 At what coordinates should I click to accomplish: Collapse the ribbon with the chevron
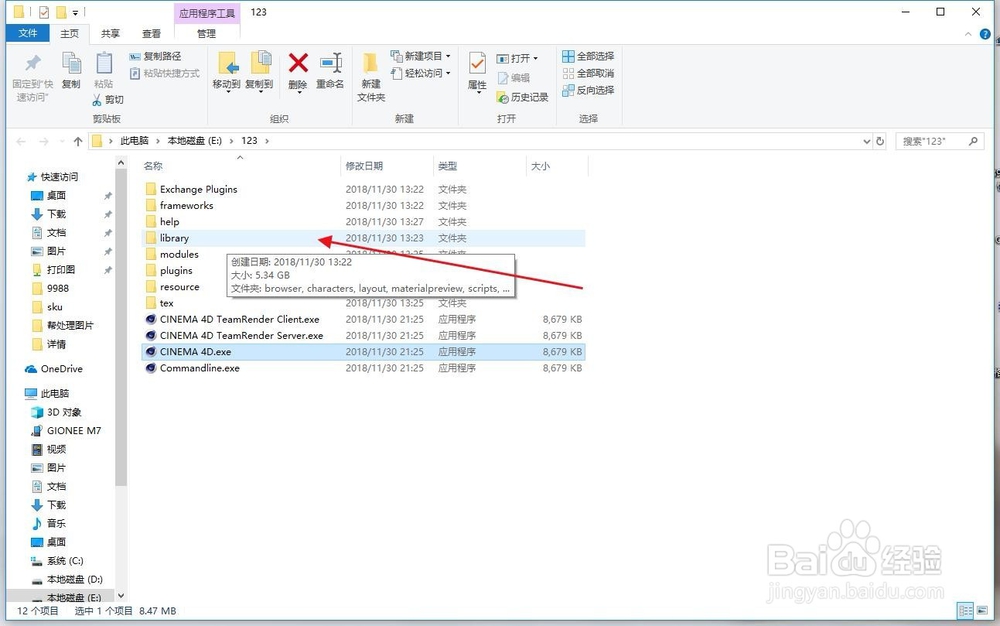(968, 34)
